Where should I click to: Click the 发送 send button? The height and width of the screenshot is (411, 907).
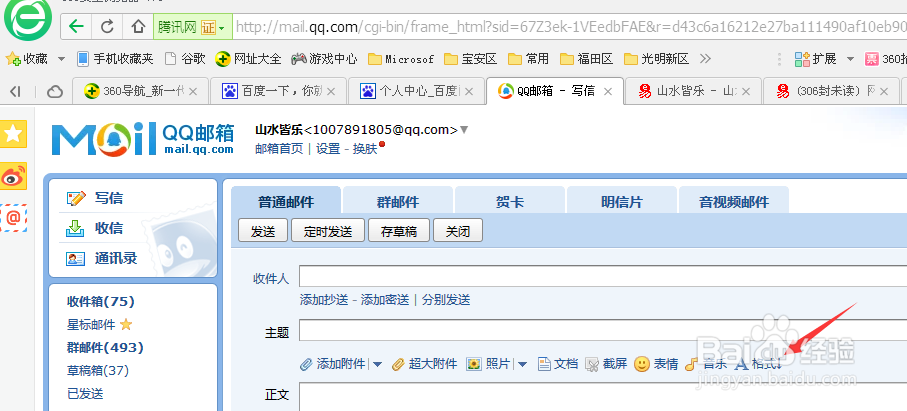tap(263, 231)
